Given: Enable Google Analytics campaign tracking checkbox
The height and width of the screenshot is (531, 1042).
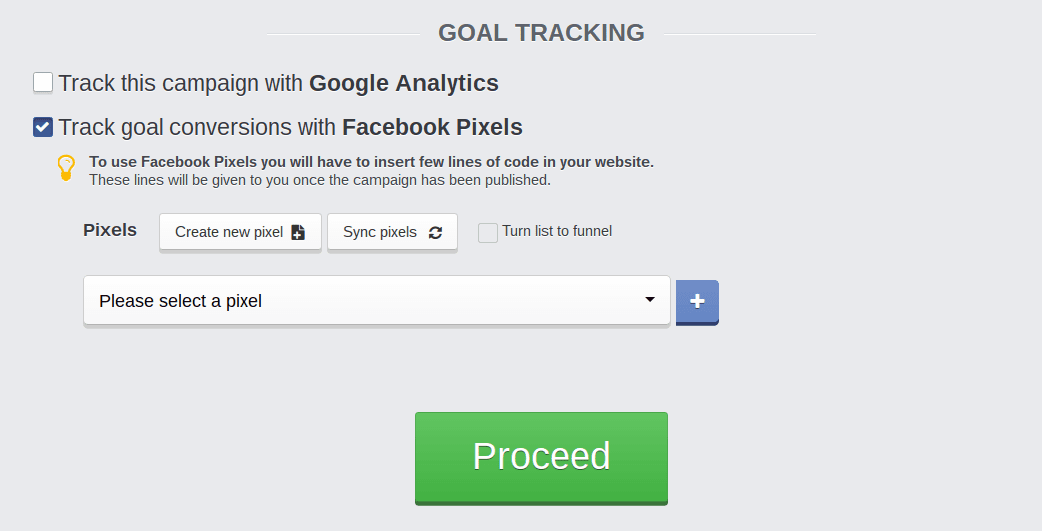Looking at the screenshot, I should click(43, 82).
